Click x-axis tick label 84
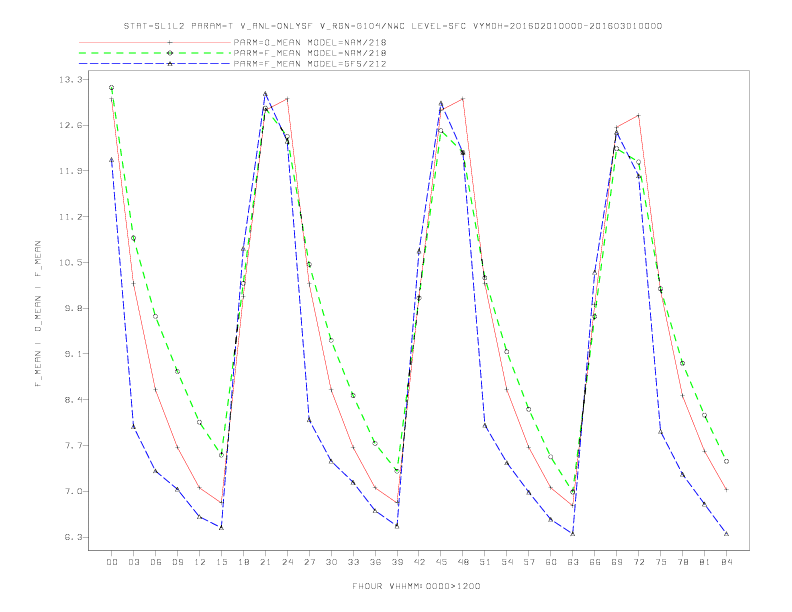The width and height of the screenshot is (792, 612). (x=727, y=562)
